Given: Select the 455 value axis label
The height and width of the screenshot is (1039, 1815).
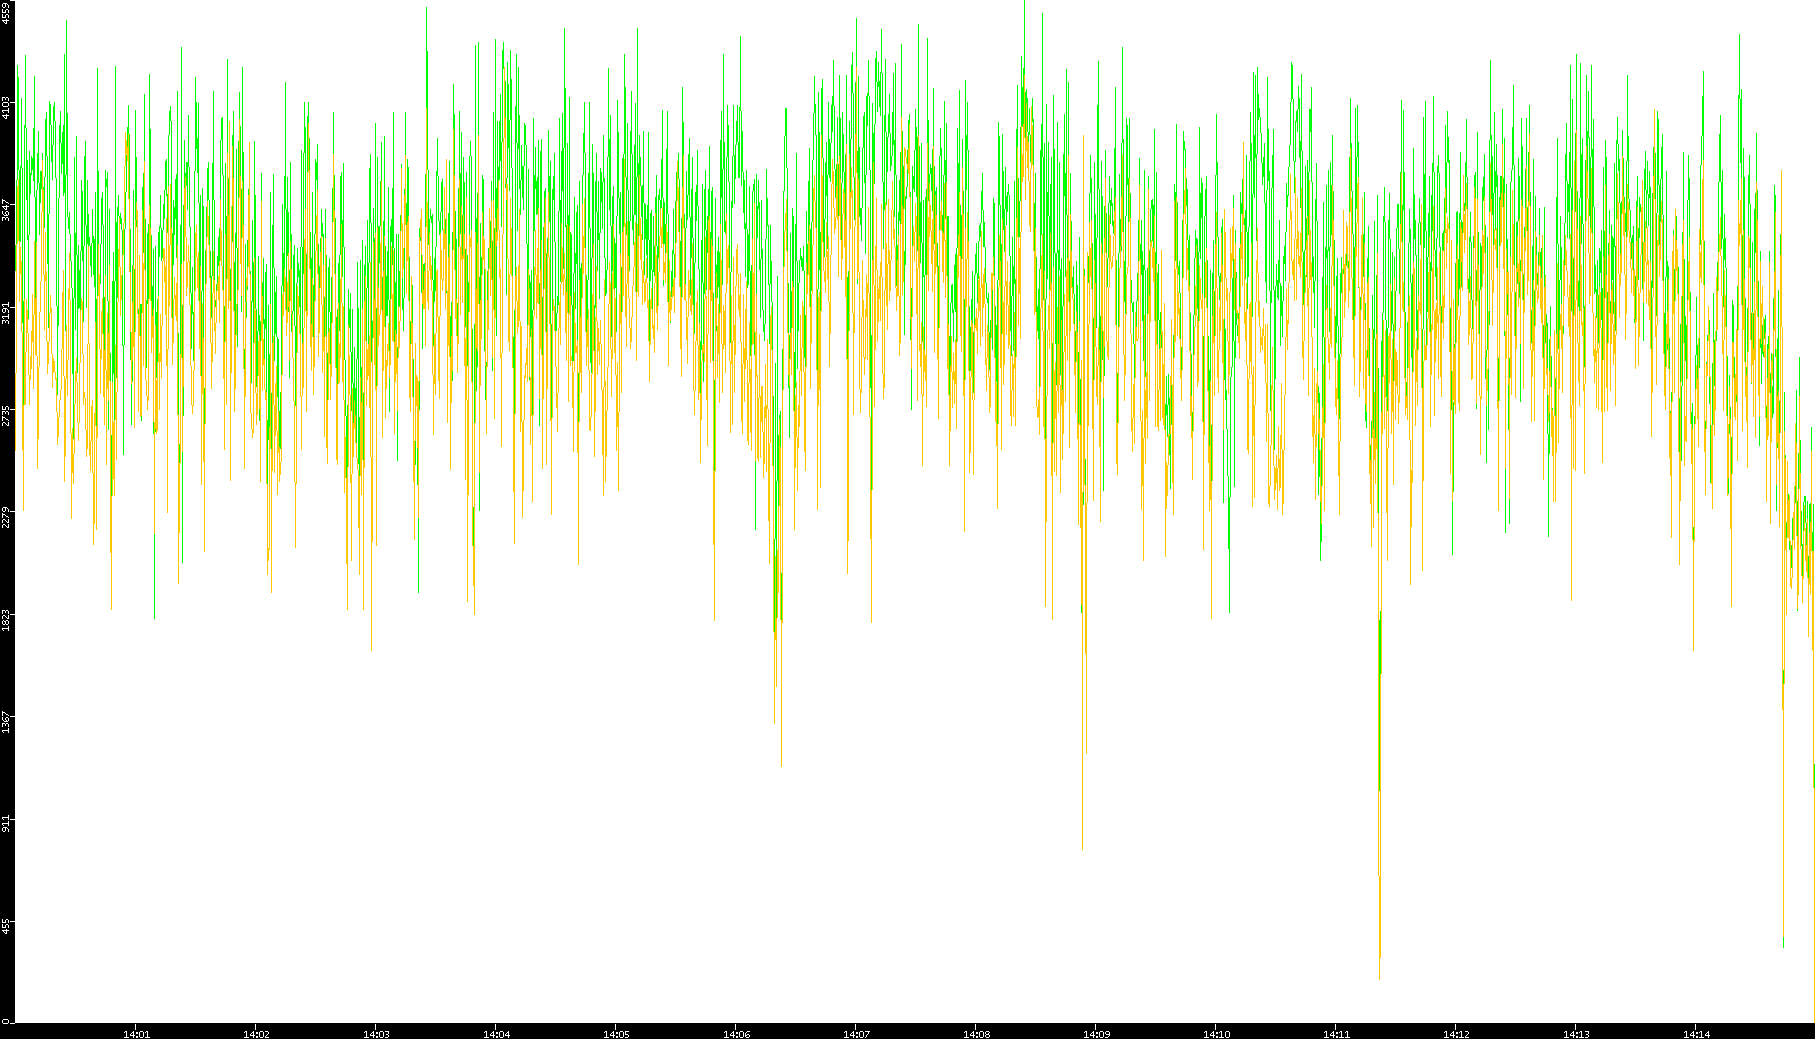Looking at the screenshot, I should tap(6, 926).
